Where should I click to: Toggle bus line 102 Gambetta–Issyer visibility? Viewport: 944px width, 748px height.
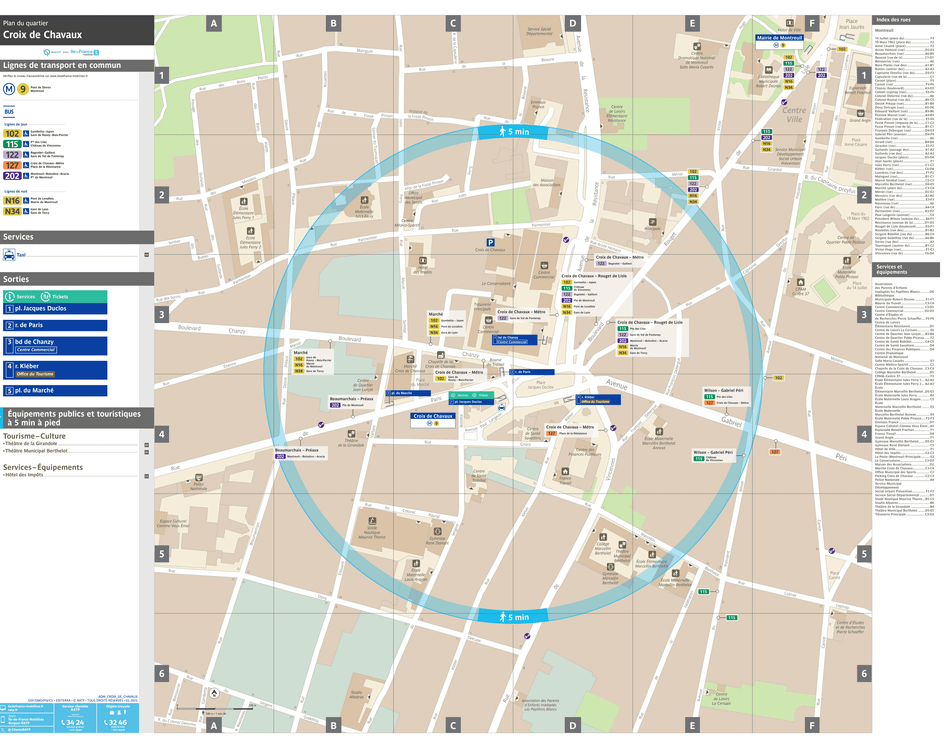[12, 133]
